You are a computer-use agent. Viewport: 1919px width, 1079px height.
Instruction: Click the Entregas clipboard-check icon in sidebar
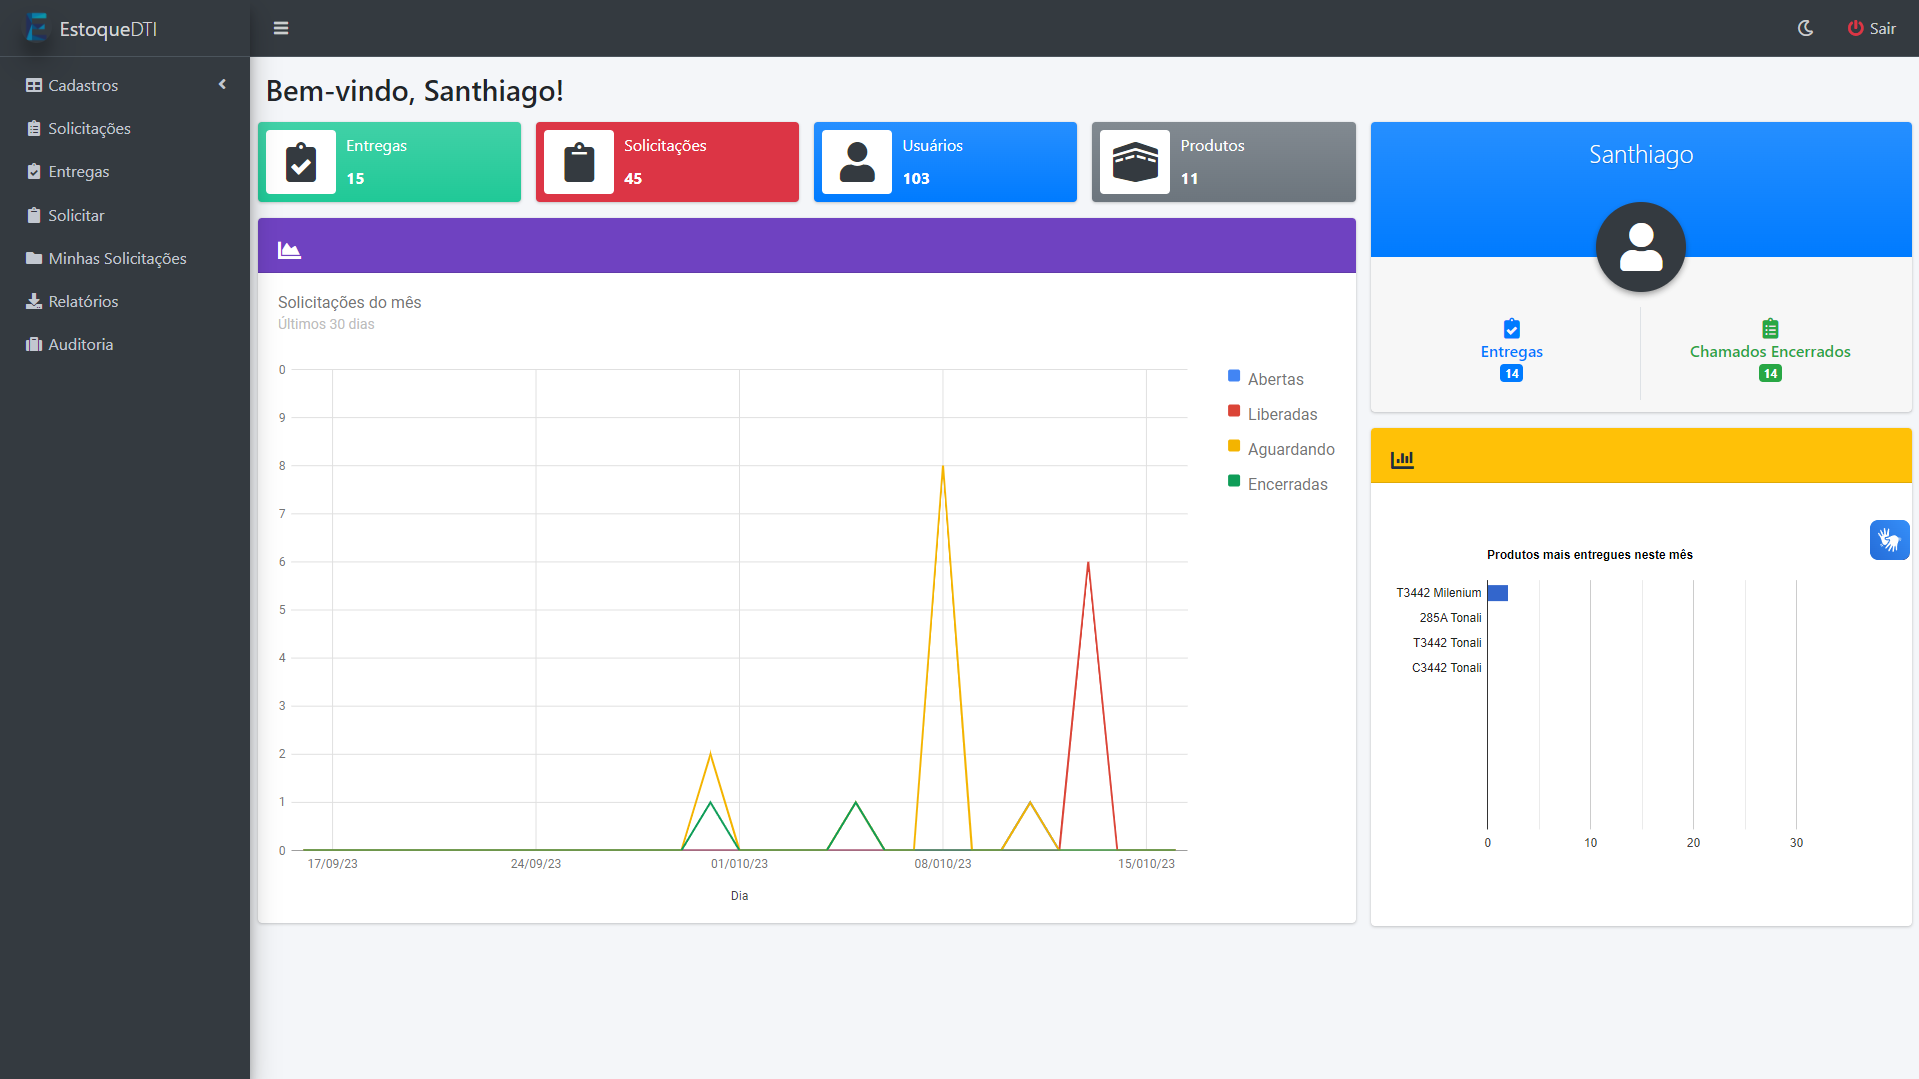[x=34, y=171]
